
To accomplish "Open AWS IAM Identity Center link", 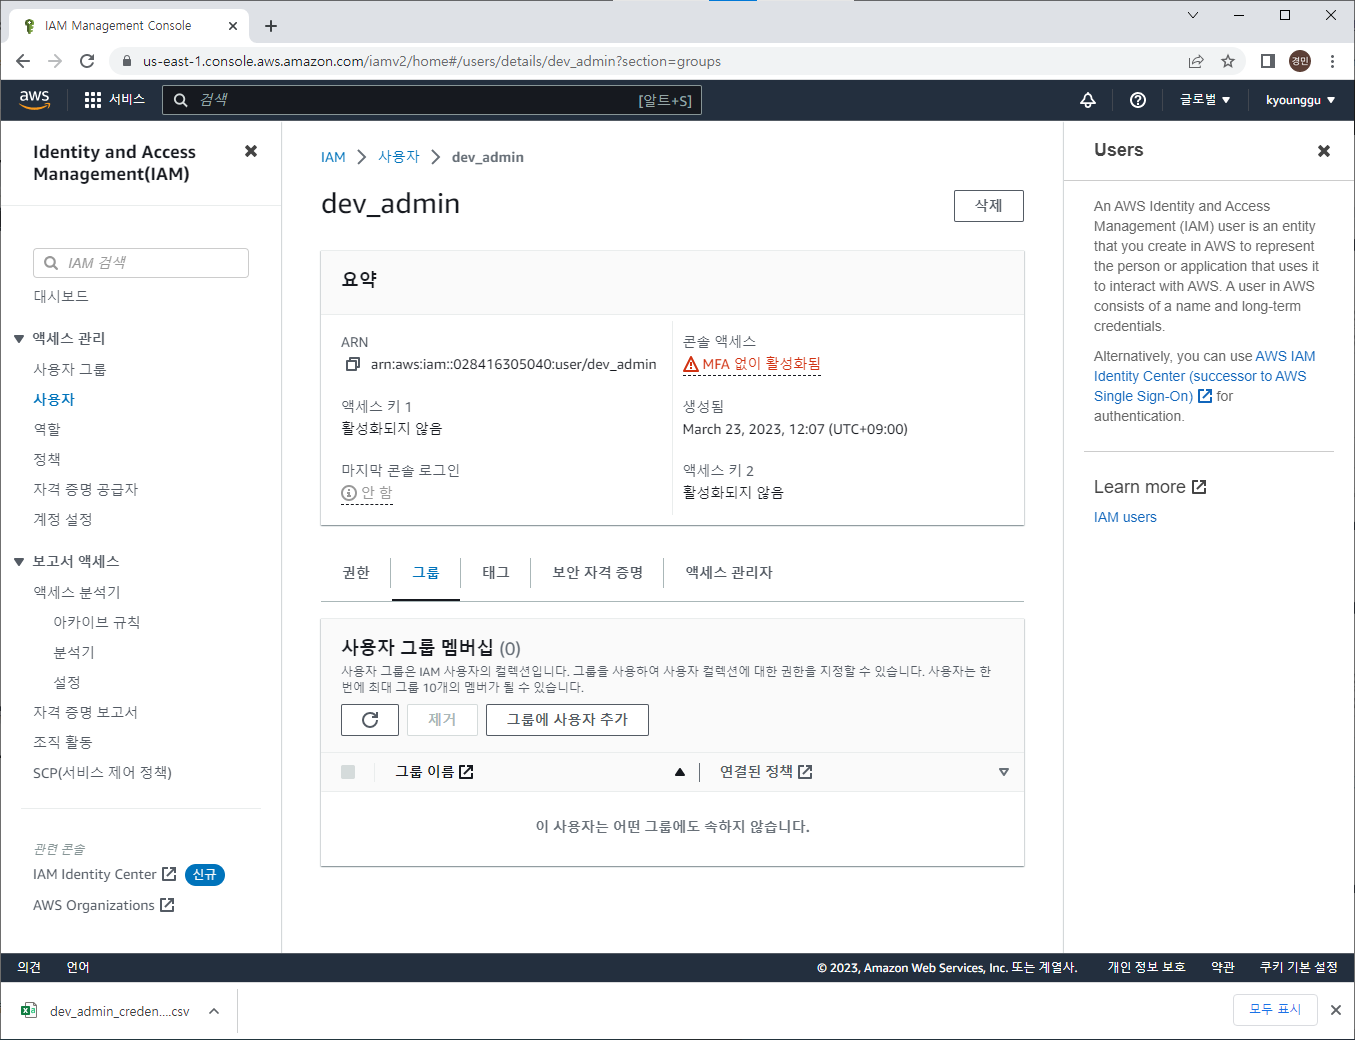I will [1204, 376].
